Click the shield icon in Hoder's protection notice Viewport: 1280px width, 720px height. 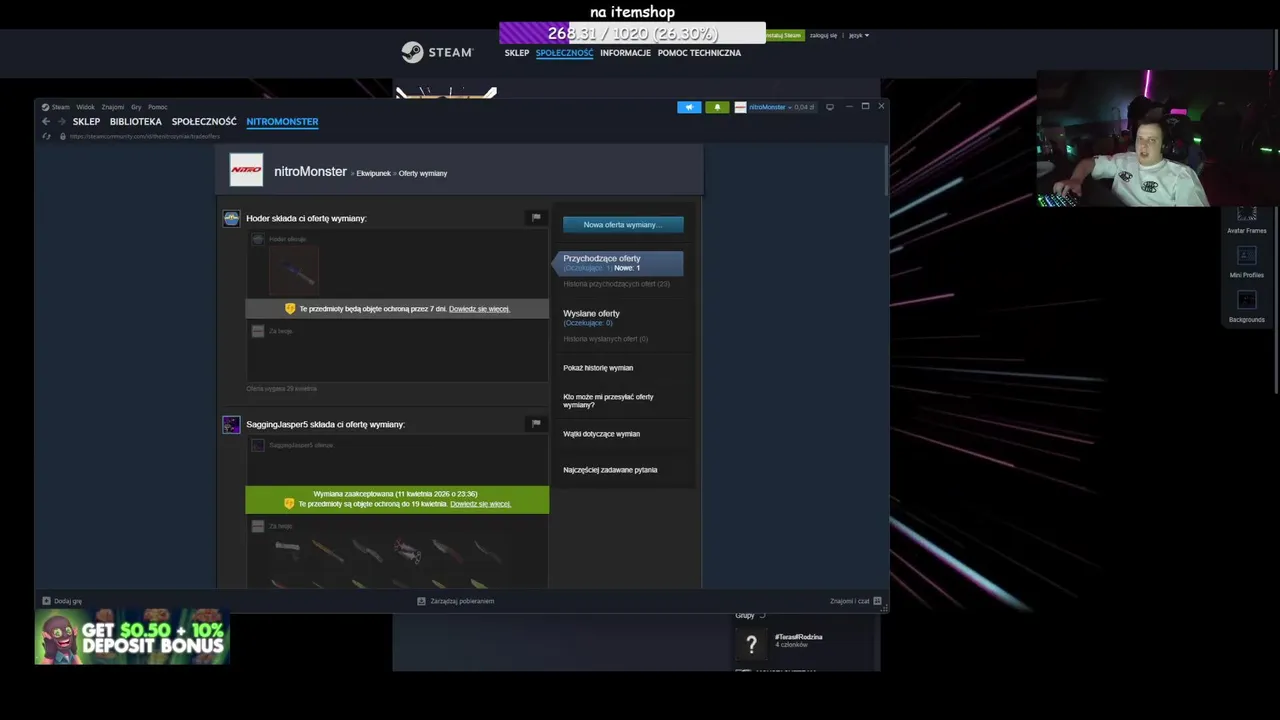pos(290,309)
